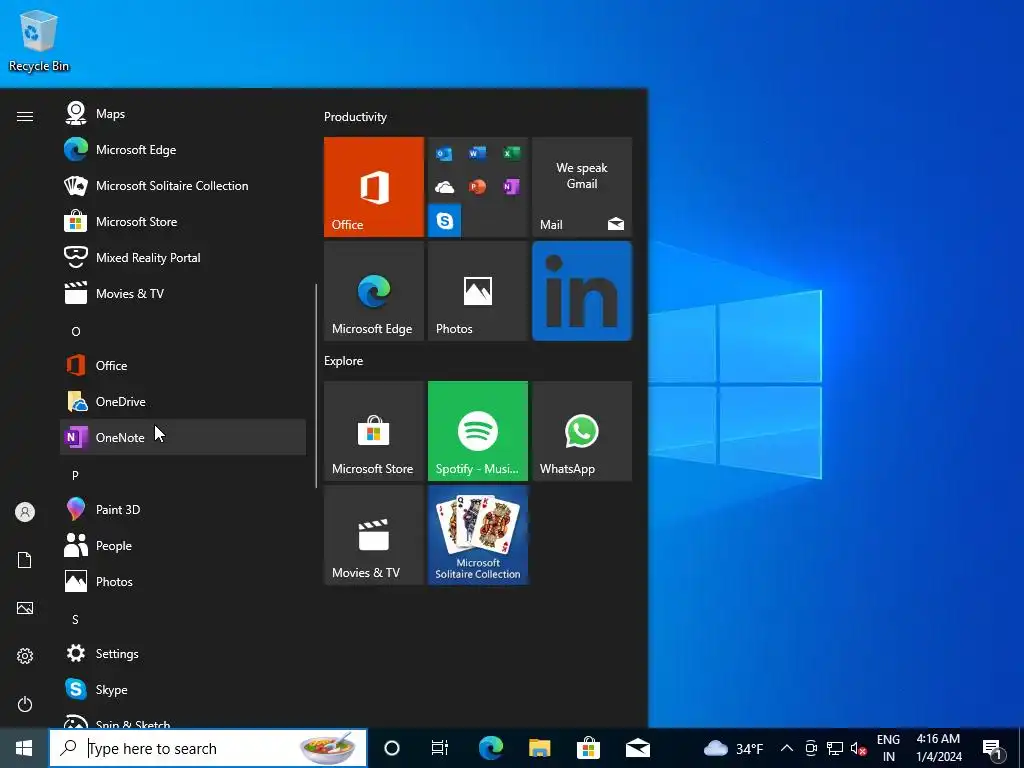Jump to letter P section header

coord(75,475)
